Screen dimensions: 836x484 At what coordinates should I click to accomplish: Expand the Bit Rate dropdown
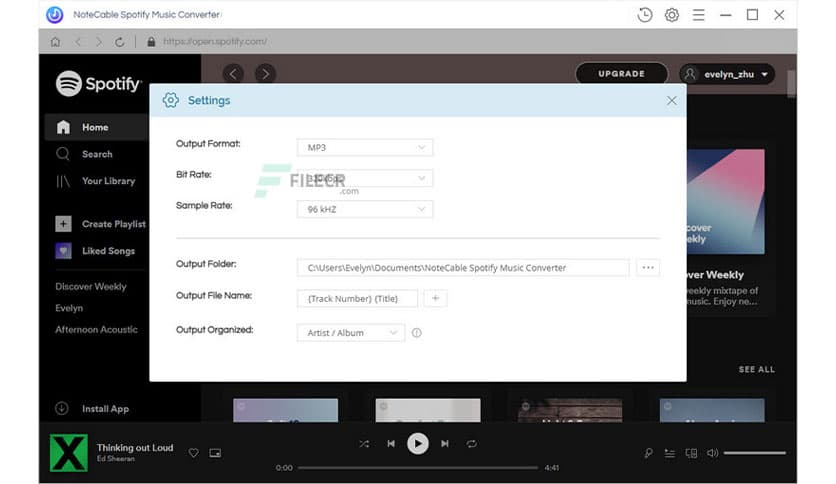click(365, 178)
